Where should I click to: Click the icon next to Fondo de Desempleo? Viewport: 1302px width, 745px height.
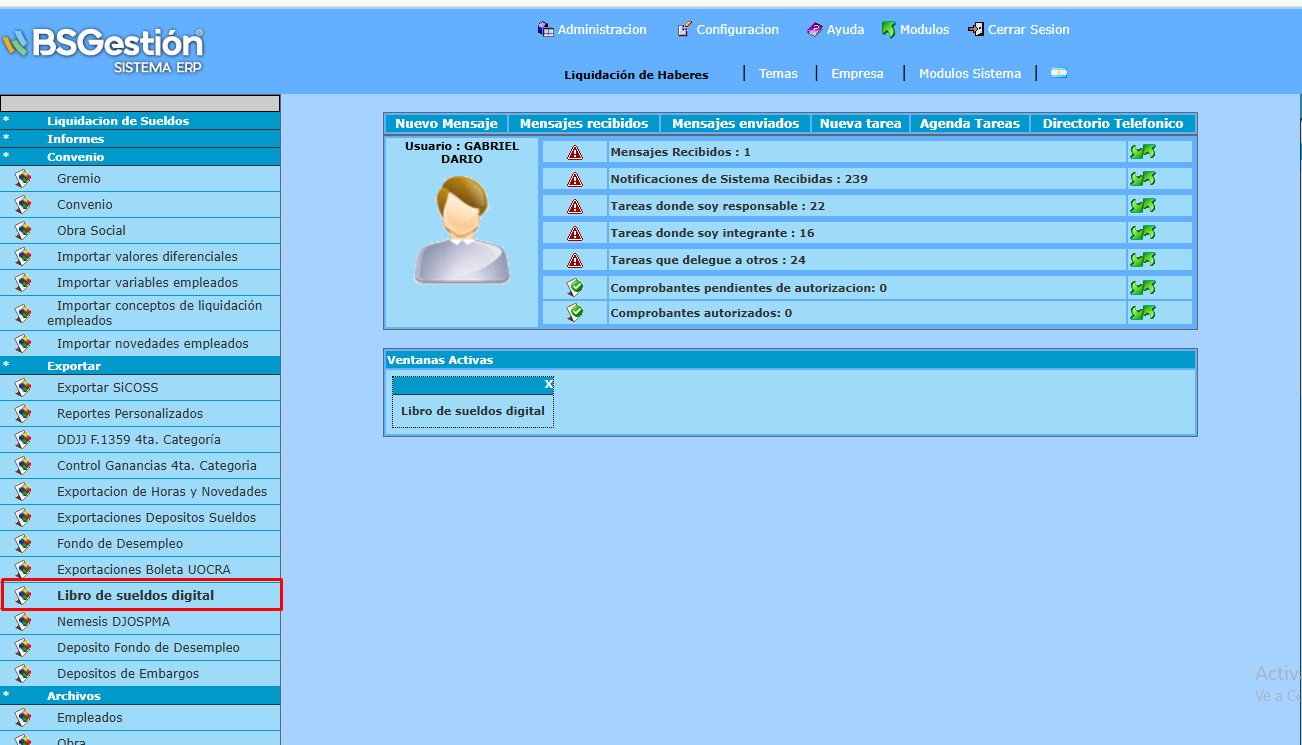point(23,544)
